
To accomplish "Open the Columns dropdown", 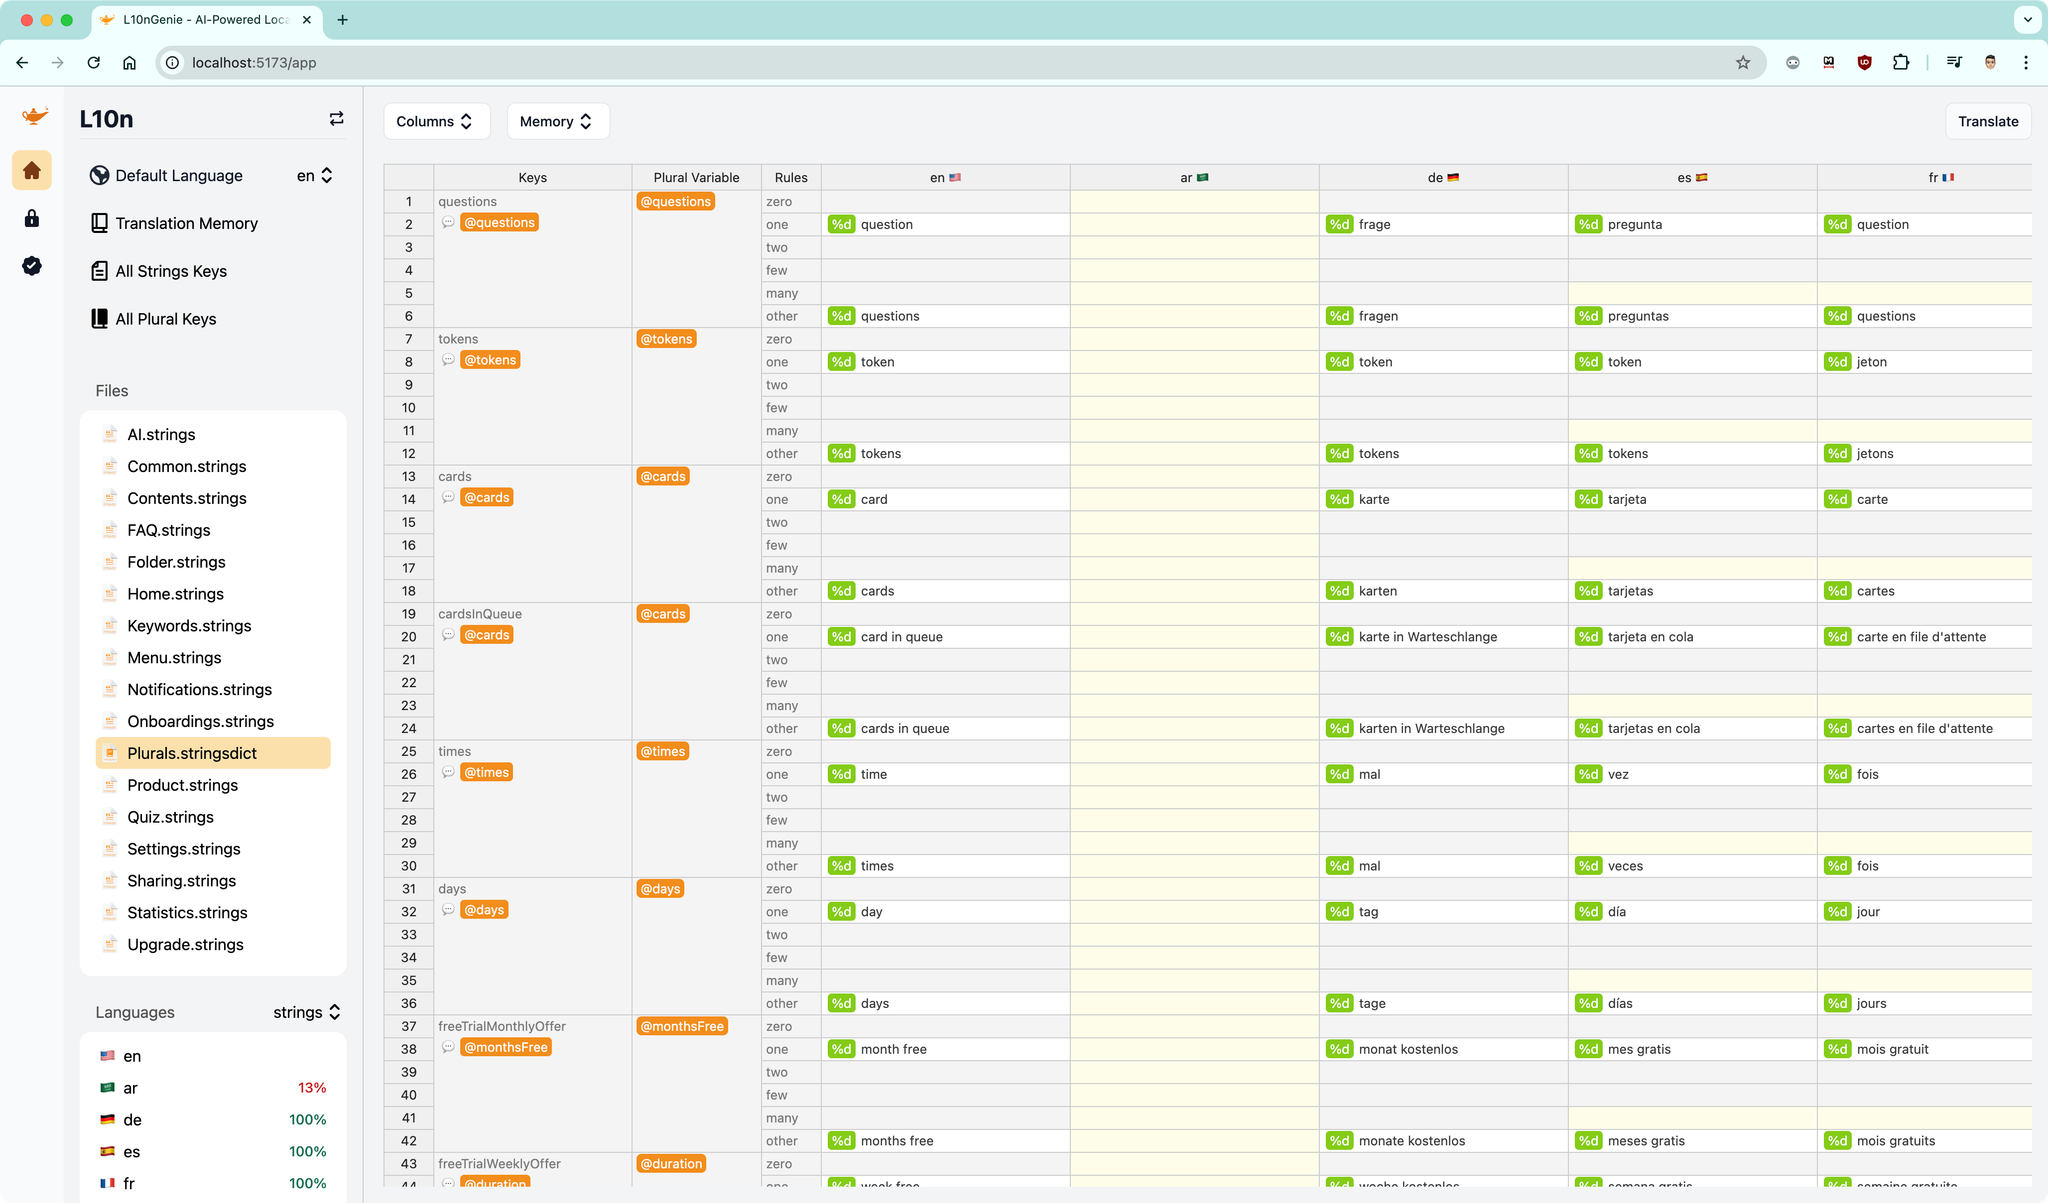I will (437, 121).
